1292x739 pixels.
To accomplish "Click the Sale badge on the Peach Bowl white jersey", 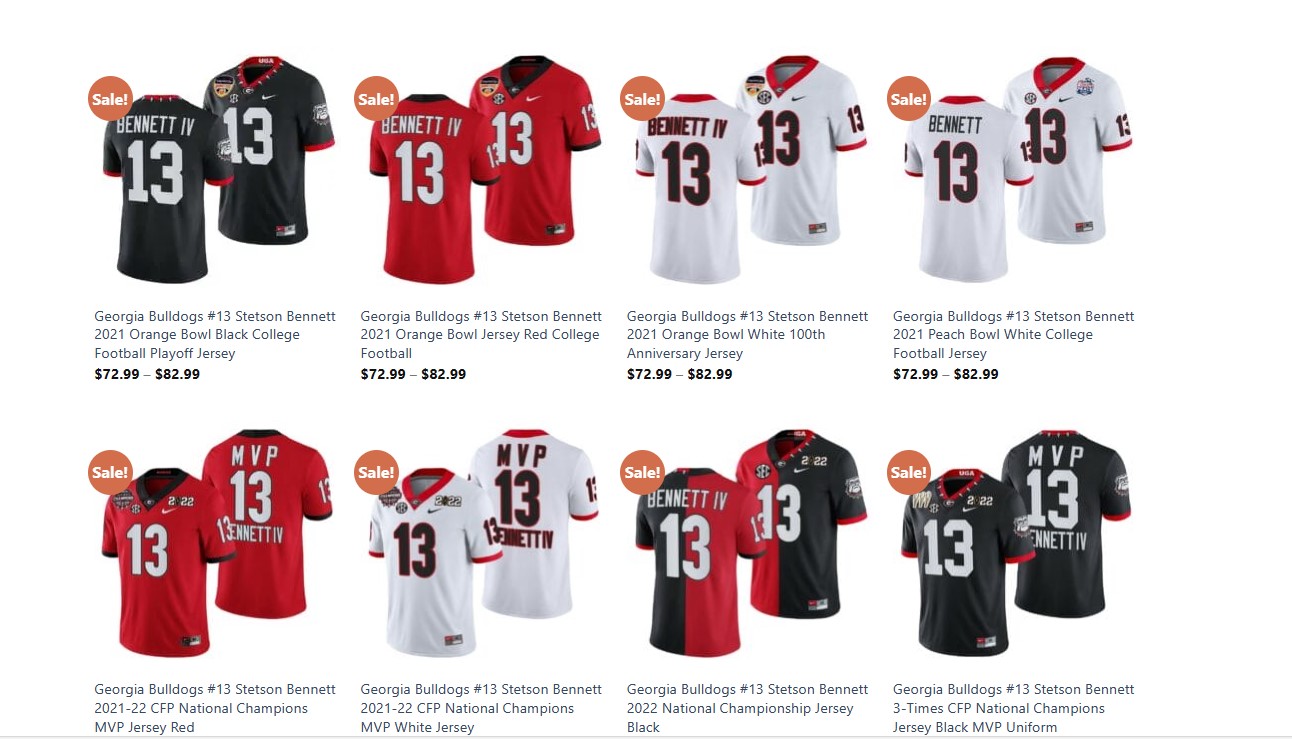I will coord(908,99).
